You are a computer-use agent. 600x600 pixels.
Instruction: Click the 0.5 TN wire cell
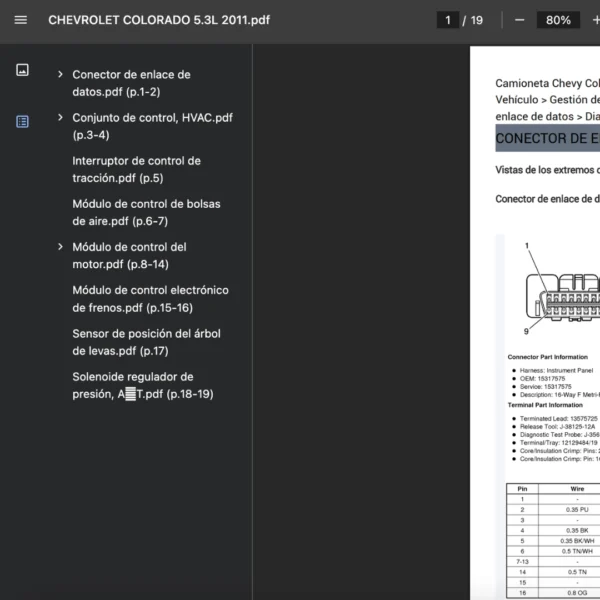click(577, 572)
